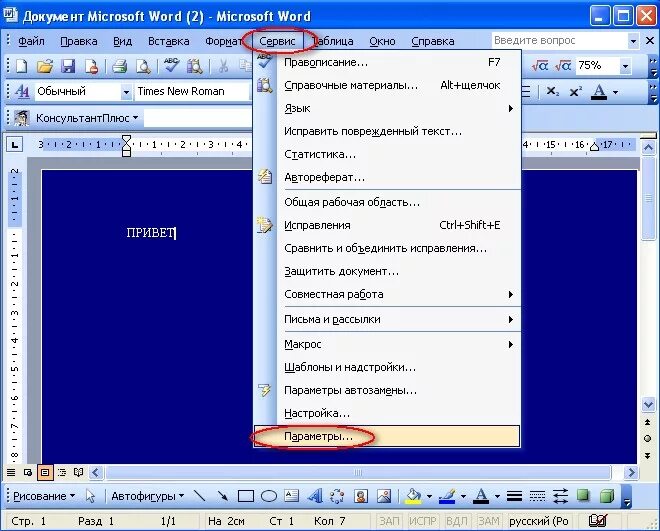Apply subscript formatting
660x531 pixels.
pos(553,91)
